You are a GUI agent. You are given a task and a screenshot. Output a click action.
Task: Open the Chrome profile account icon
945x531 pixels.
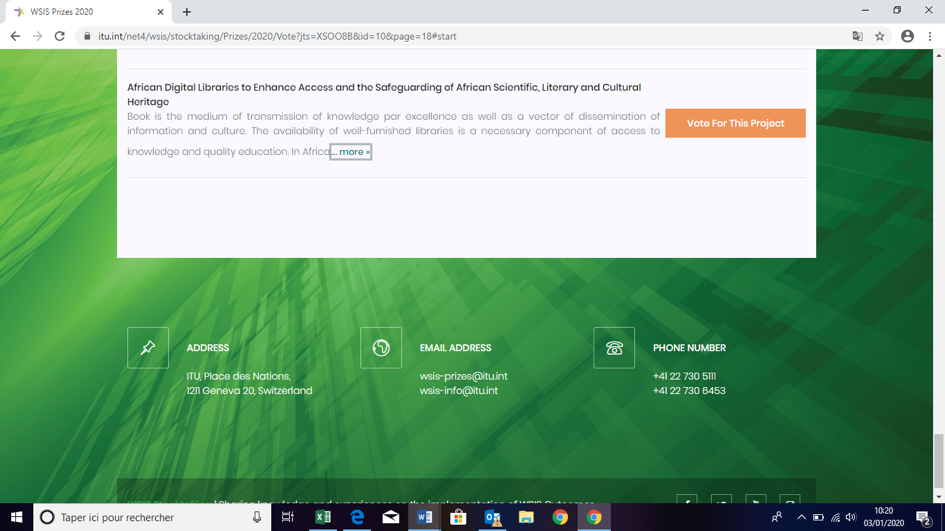pos(907,36)
